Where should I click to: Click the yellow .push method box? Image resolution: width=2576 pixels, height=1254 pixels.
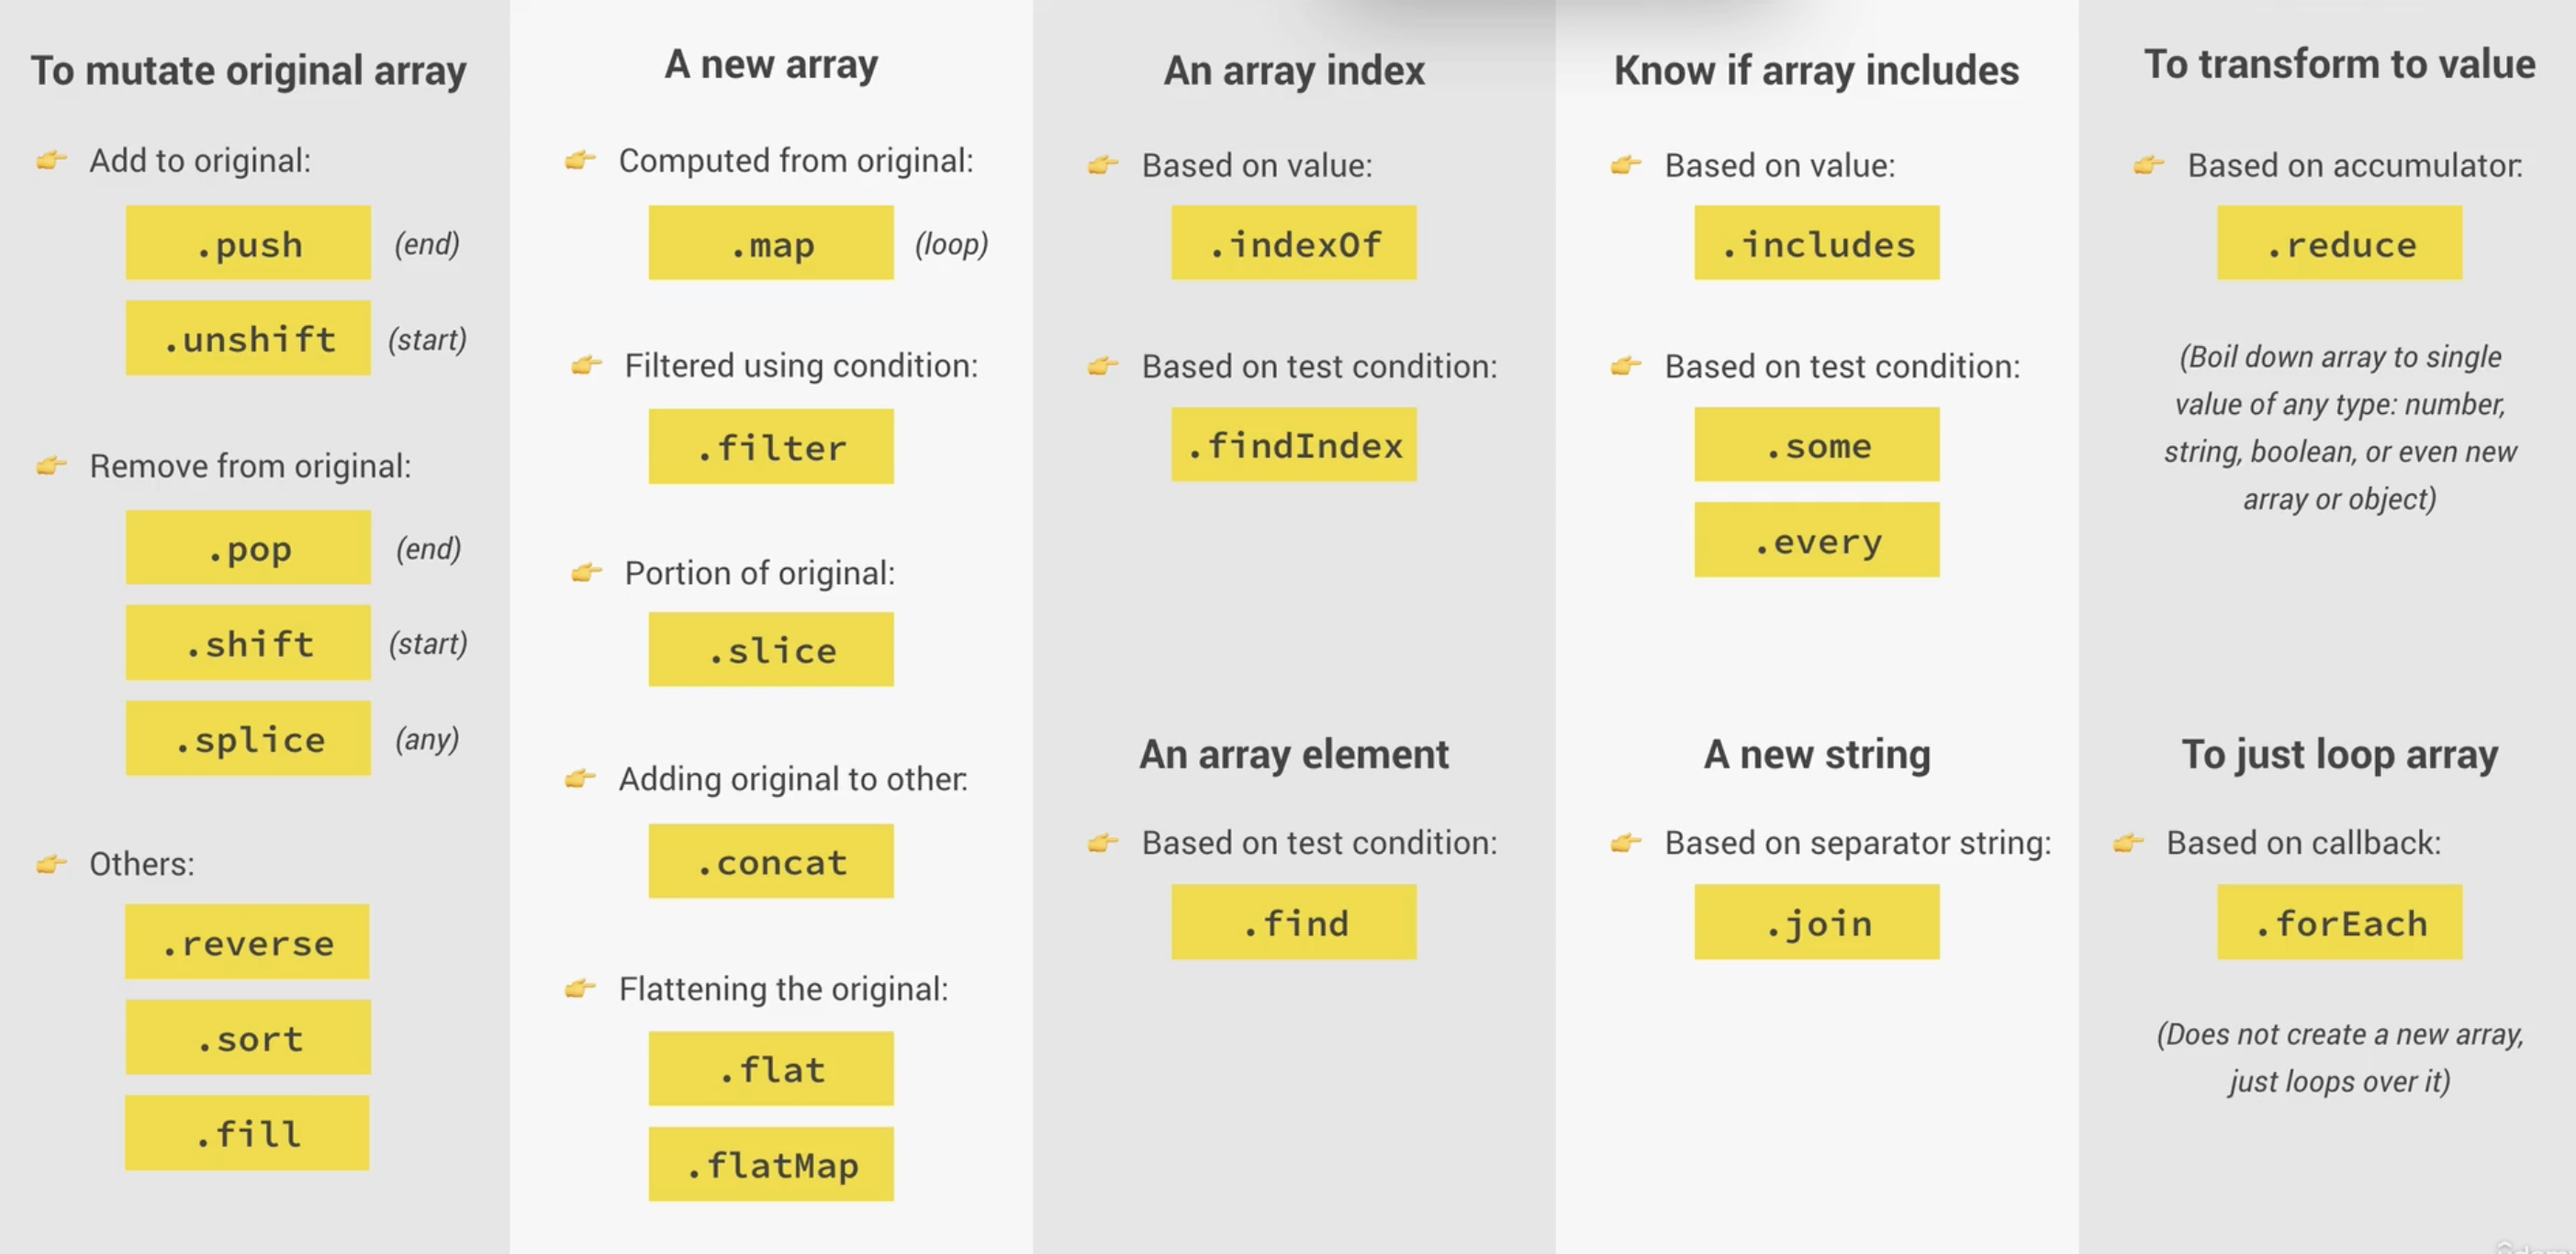point(248,243)
